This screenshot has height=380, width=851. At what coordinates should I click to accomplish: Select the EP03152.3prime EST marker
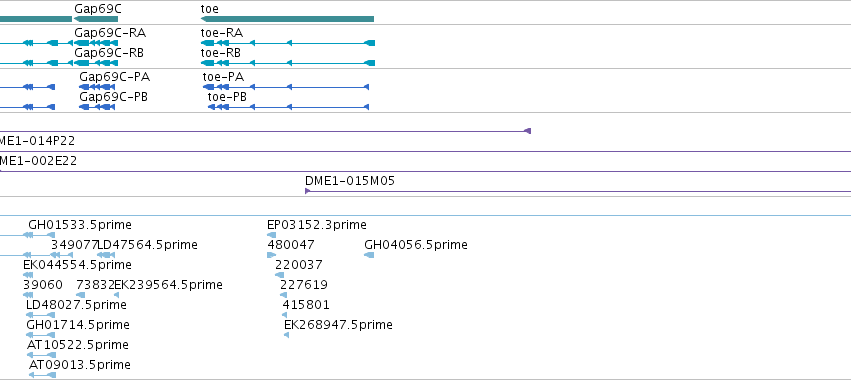[271, 235]
